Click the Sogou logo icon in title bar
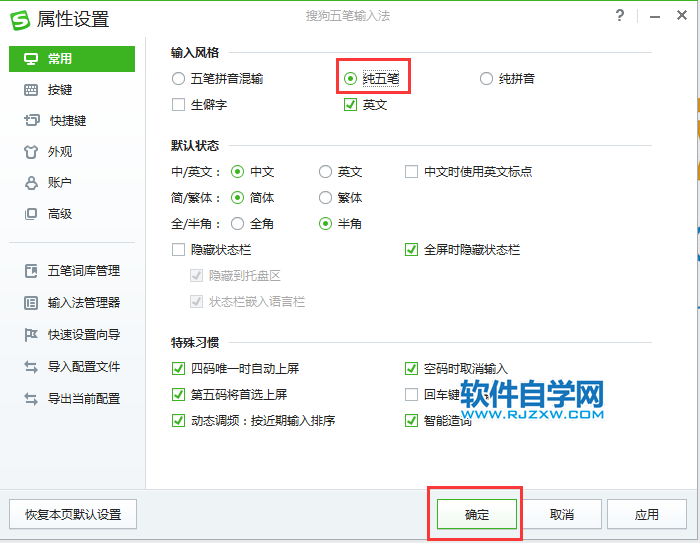The image size is (700, 543). [x=20, y=20]
